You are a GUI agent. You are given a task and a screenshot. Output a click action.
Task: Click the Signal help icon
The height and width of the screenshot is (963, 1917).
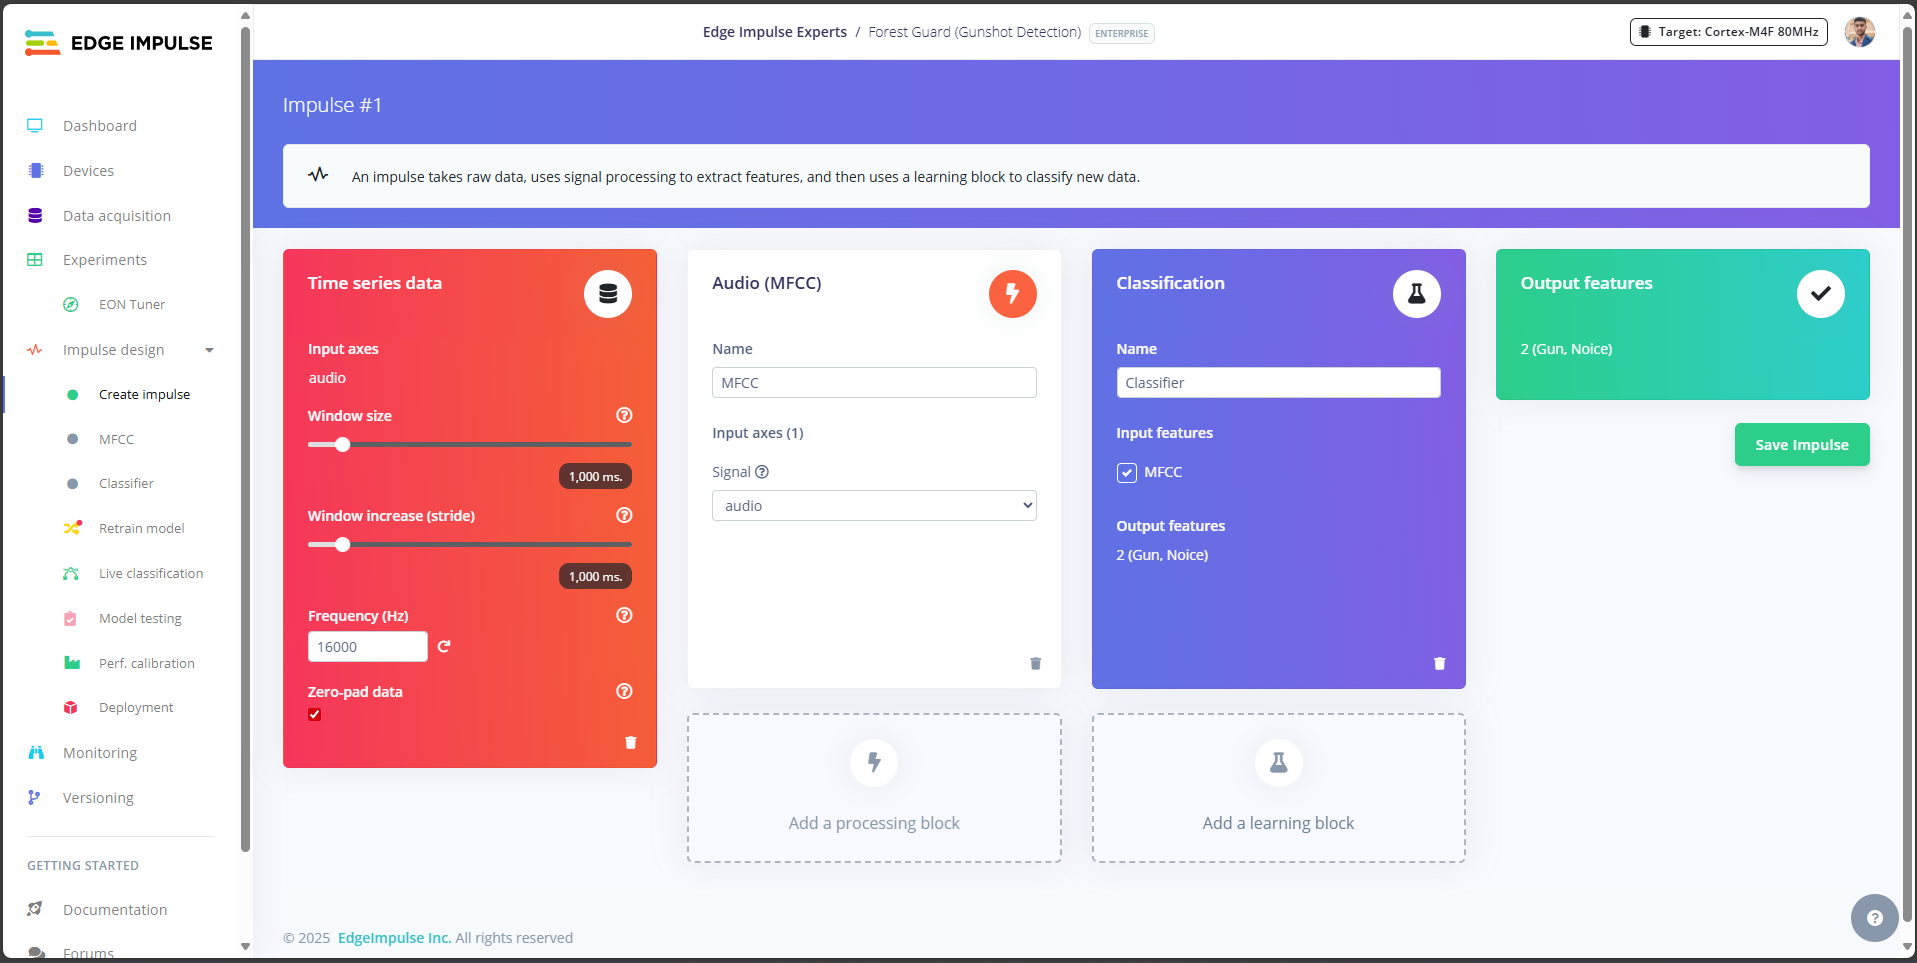pyautogui.click(x=762, y=472)
